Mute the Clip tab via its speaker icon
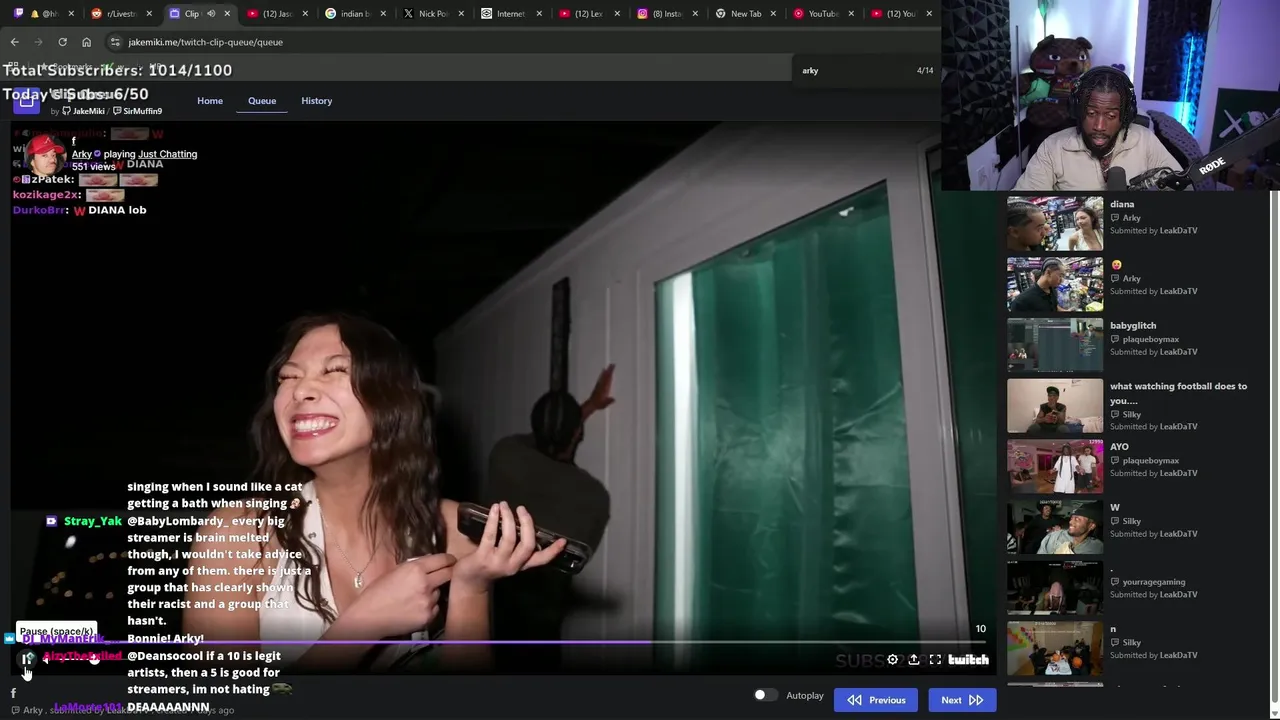This screenshot has height=720, width=1280. coord(211,13)
